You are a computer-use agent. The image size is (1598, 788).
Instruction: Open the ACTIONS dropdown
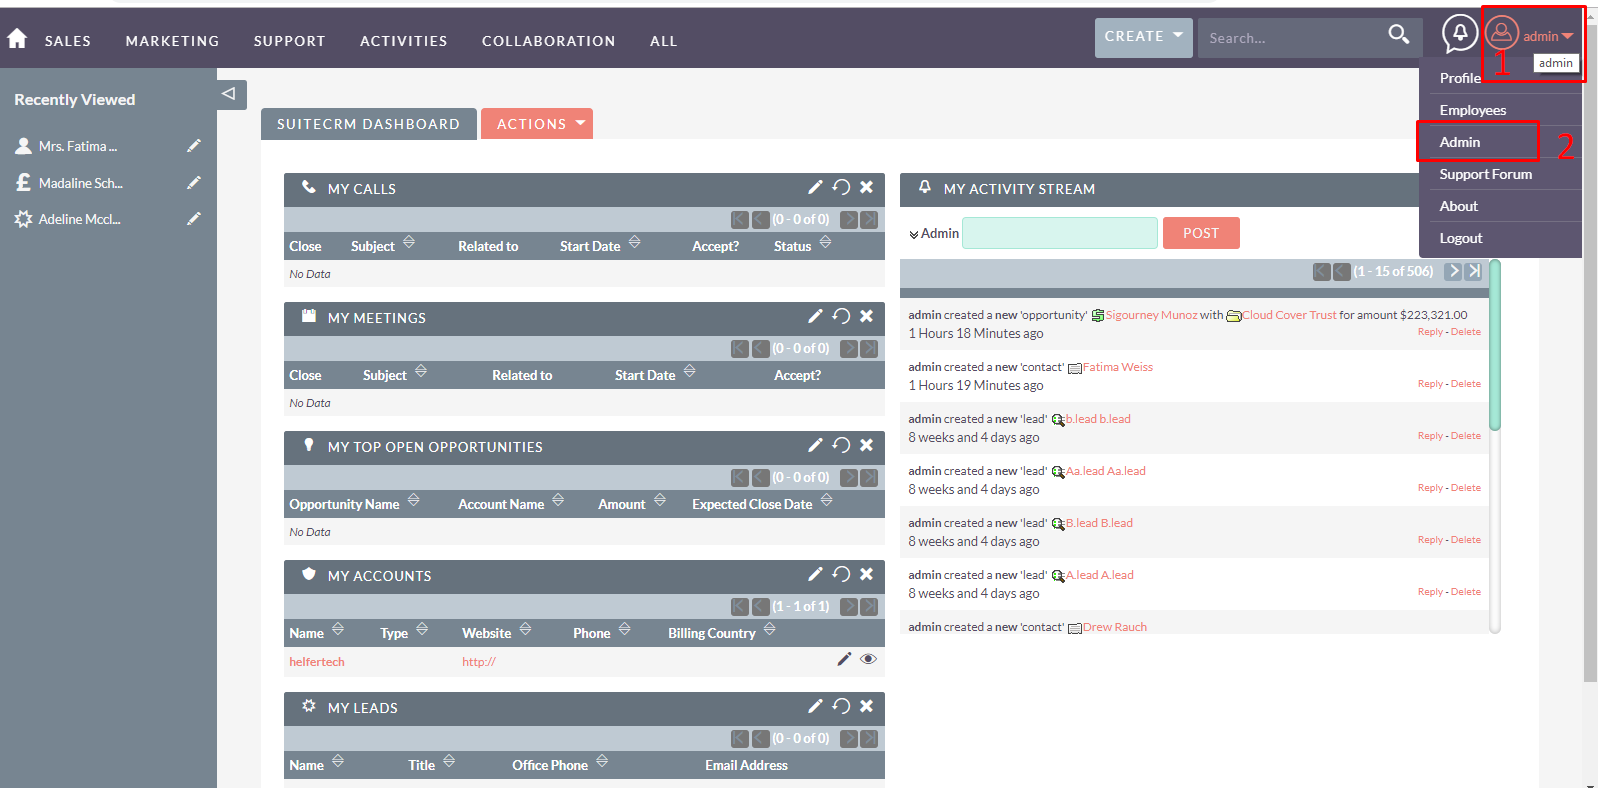click(x=537, y=124)
